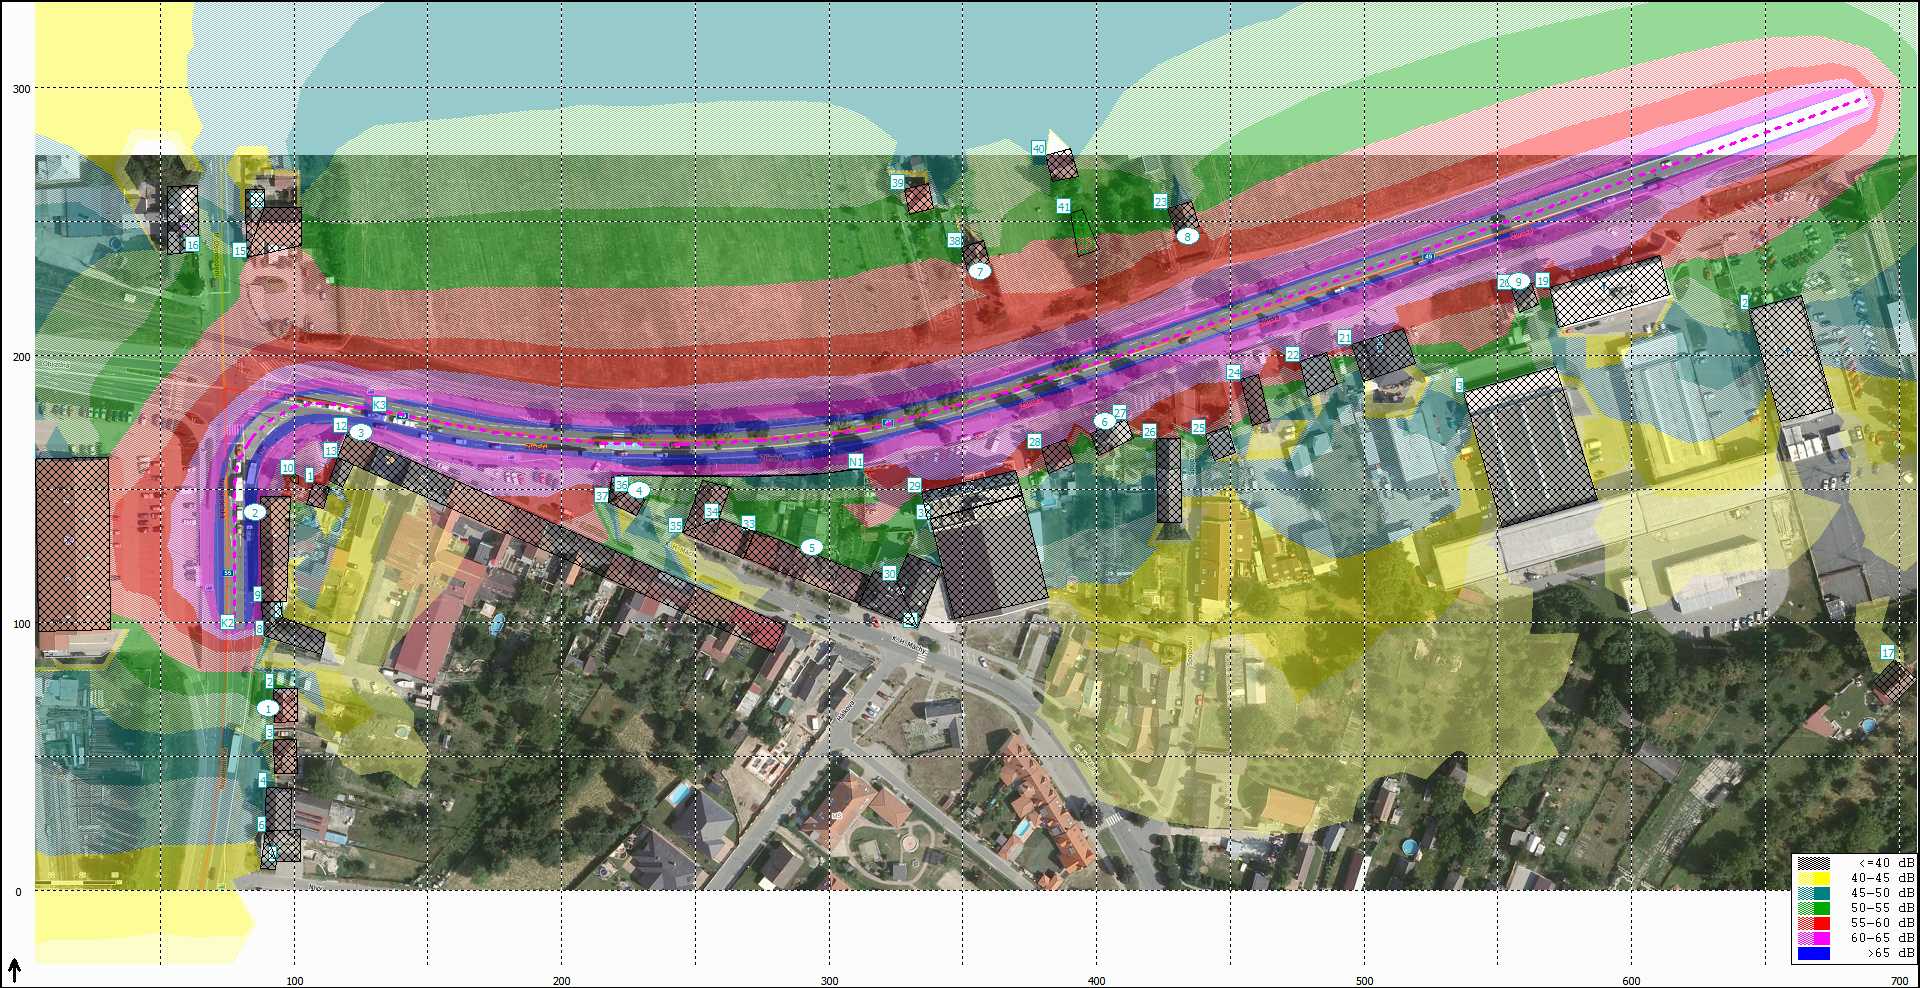
Task: Select the K2 road point label
Action: tap(228, 623)
